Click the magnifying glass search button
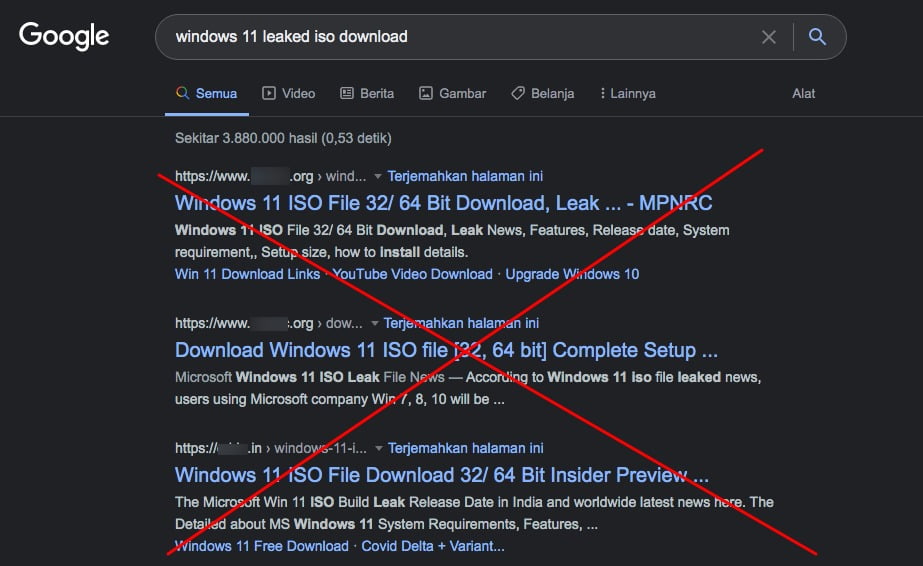This screenshot has width=923, height=566. pos(816,36)
